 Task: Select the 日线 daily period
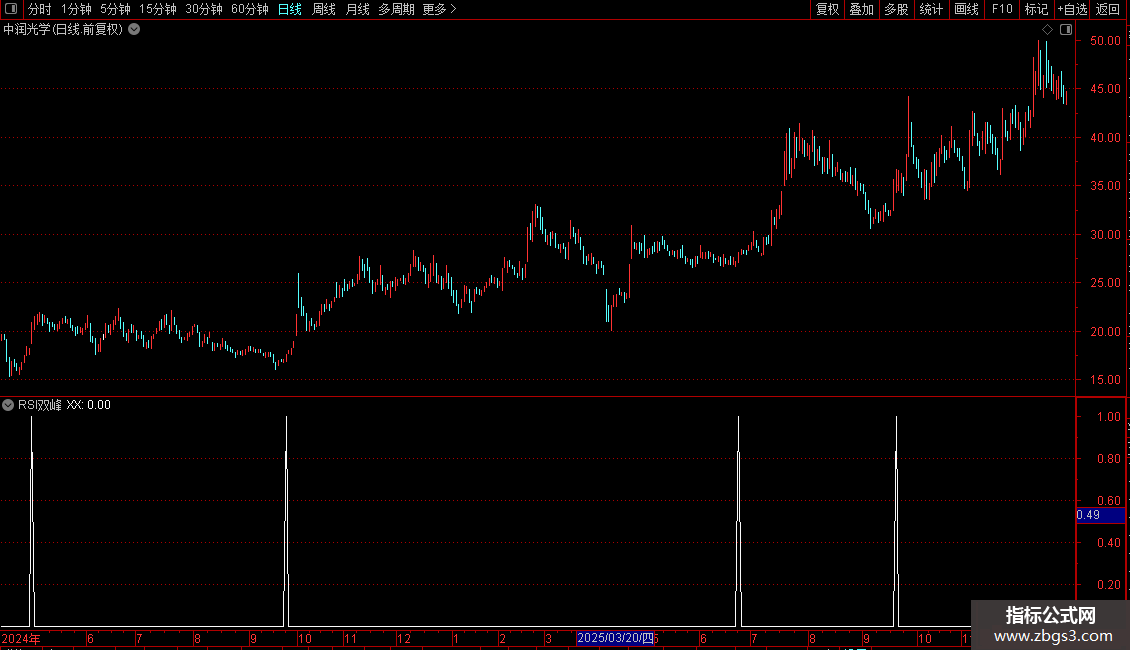pyautogui.click(x=290, y=9)
